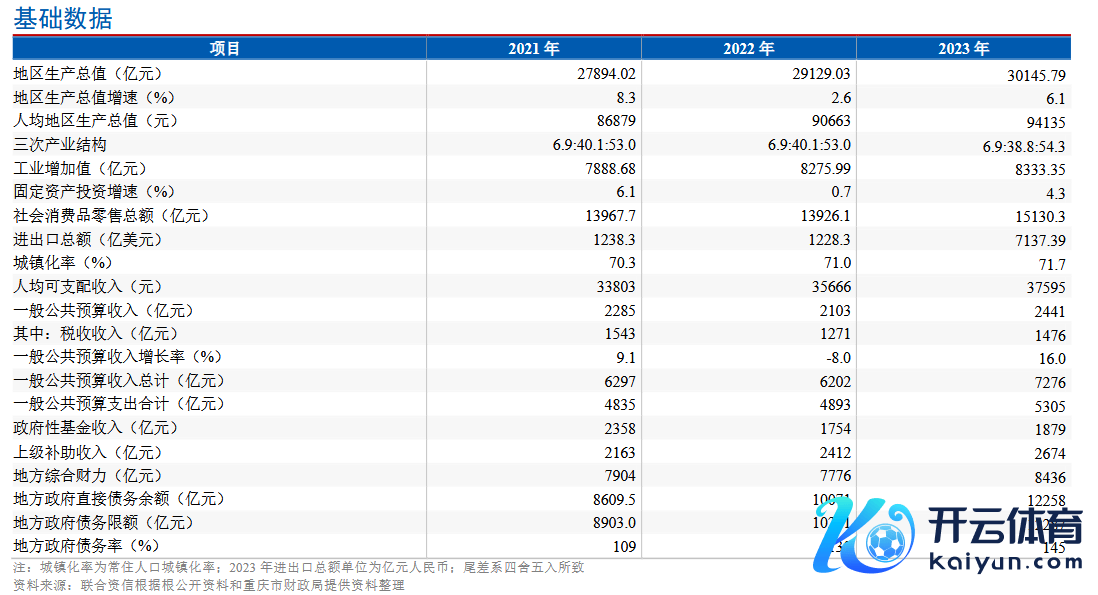The image size is (1098, 595).
Task: Click the 基础数据 section title
Action: pyautogui.click(x=63, y=18)
